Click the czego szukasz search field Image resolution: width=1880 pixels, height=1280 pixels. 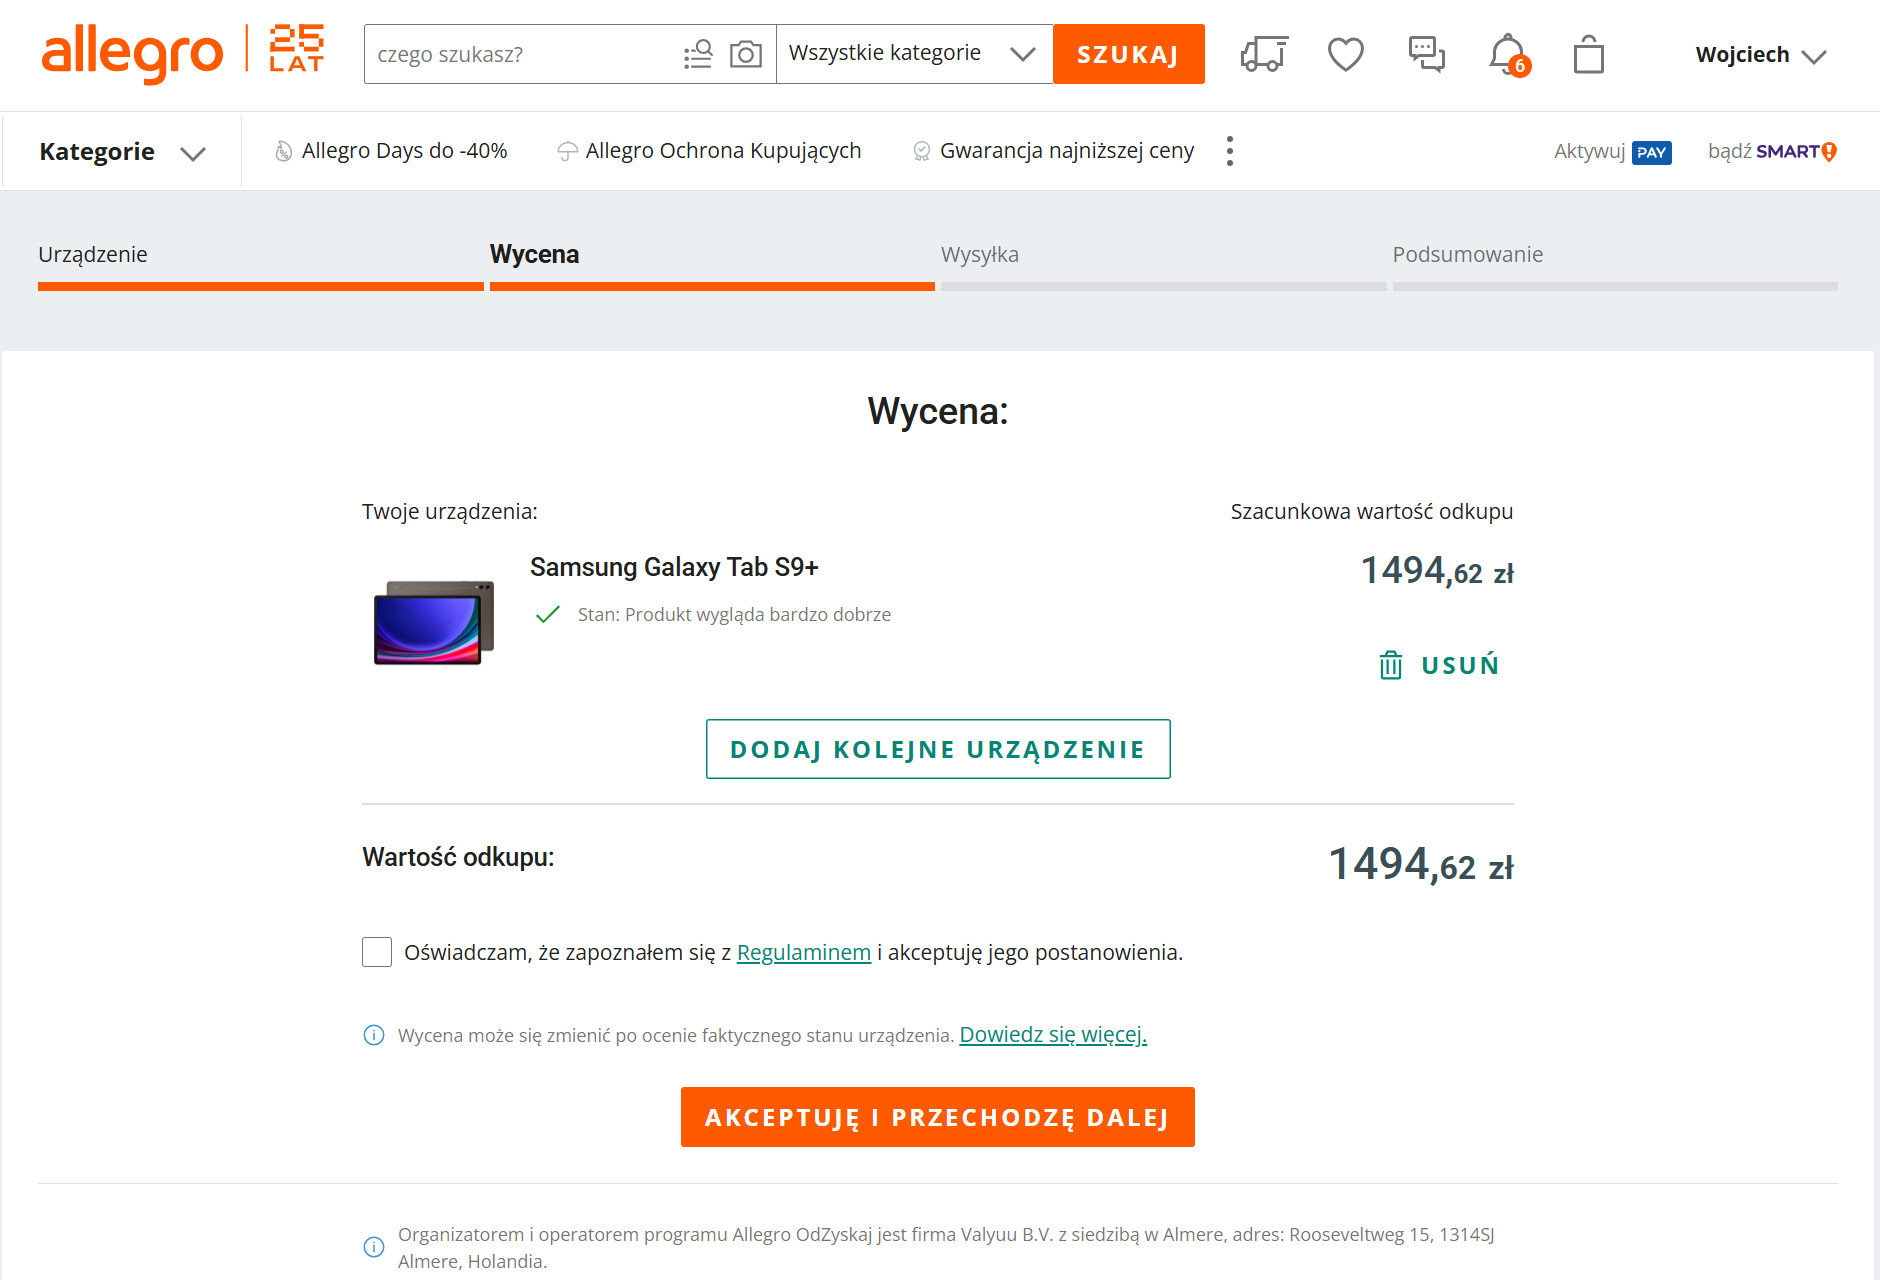coord(520,54)
